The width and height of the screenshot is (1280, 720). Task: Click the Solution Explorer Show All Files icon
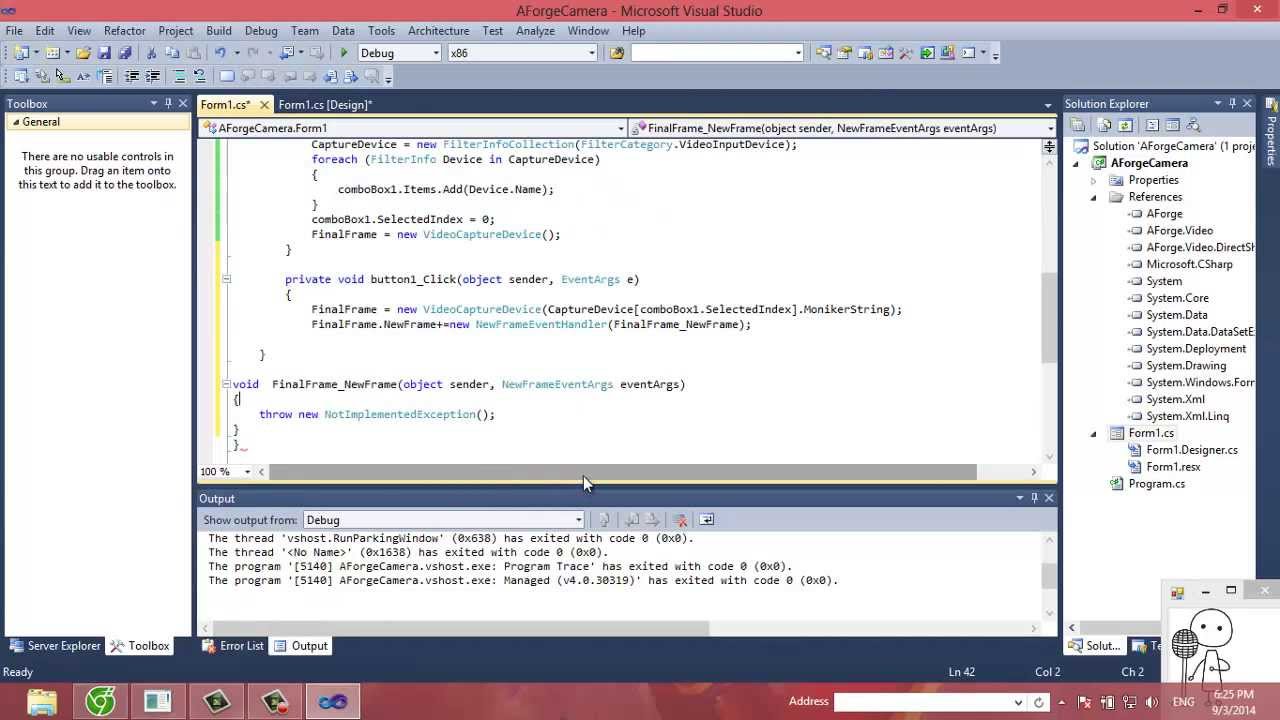pos(1104,125)
